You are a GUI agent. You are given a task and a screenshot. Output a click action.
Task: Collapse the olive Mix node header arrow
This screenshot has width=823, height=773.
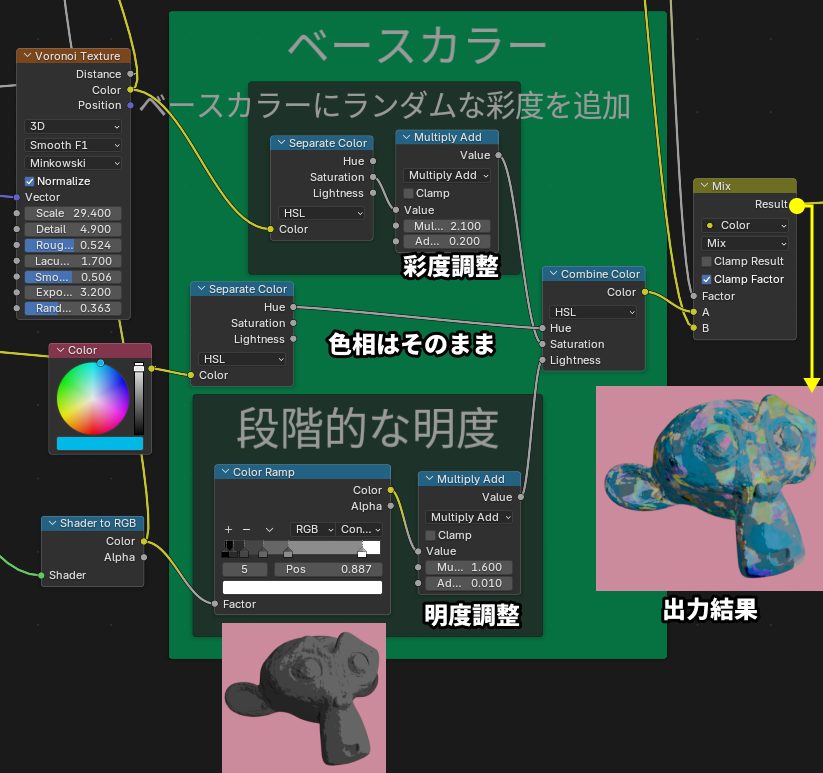pyautogui.click(x=702, y=186)
